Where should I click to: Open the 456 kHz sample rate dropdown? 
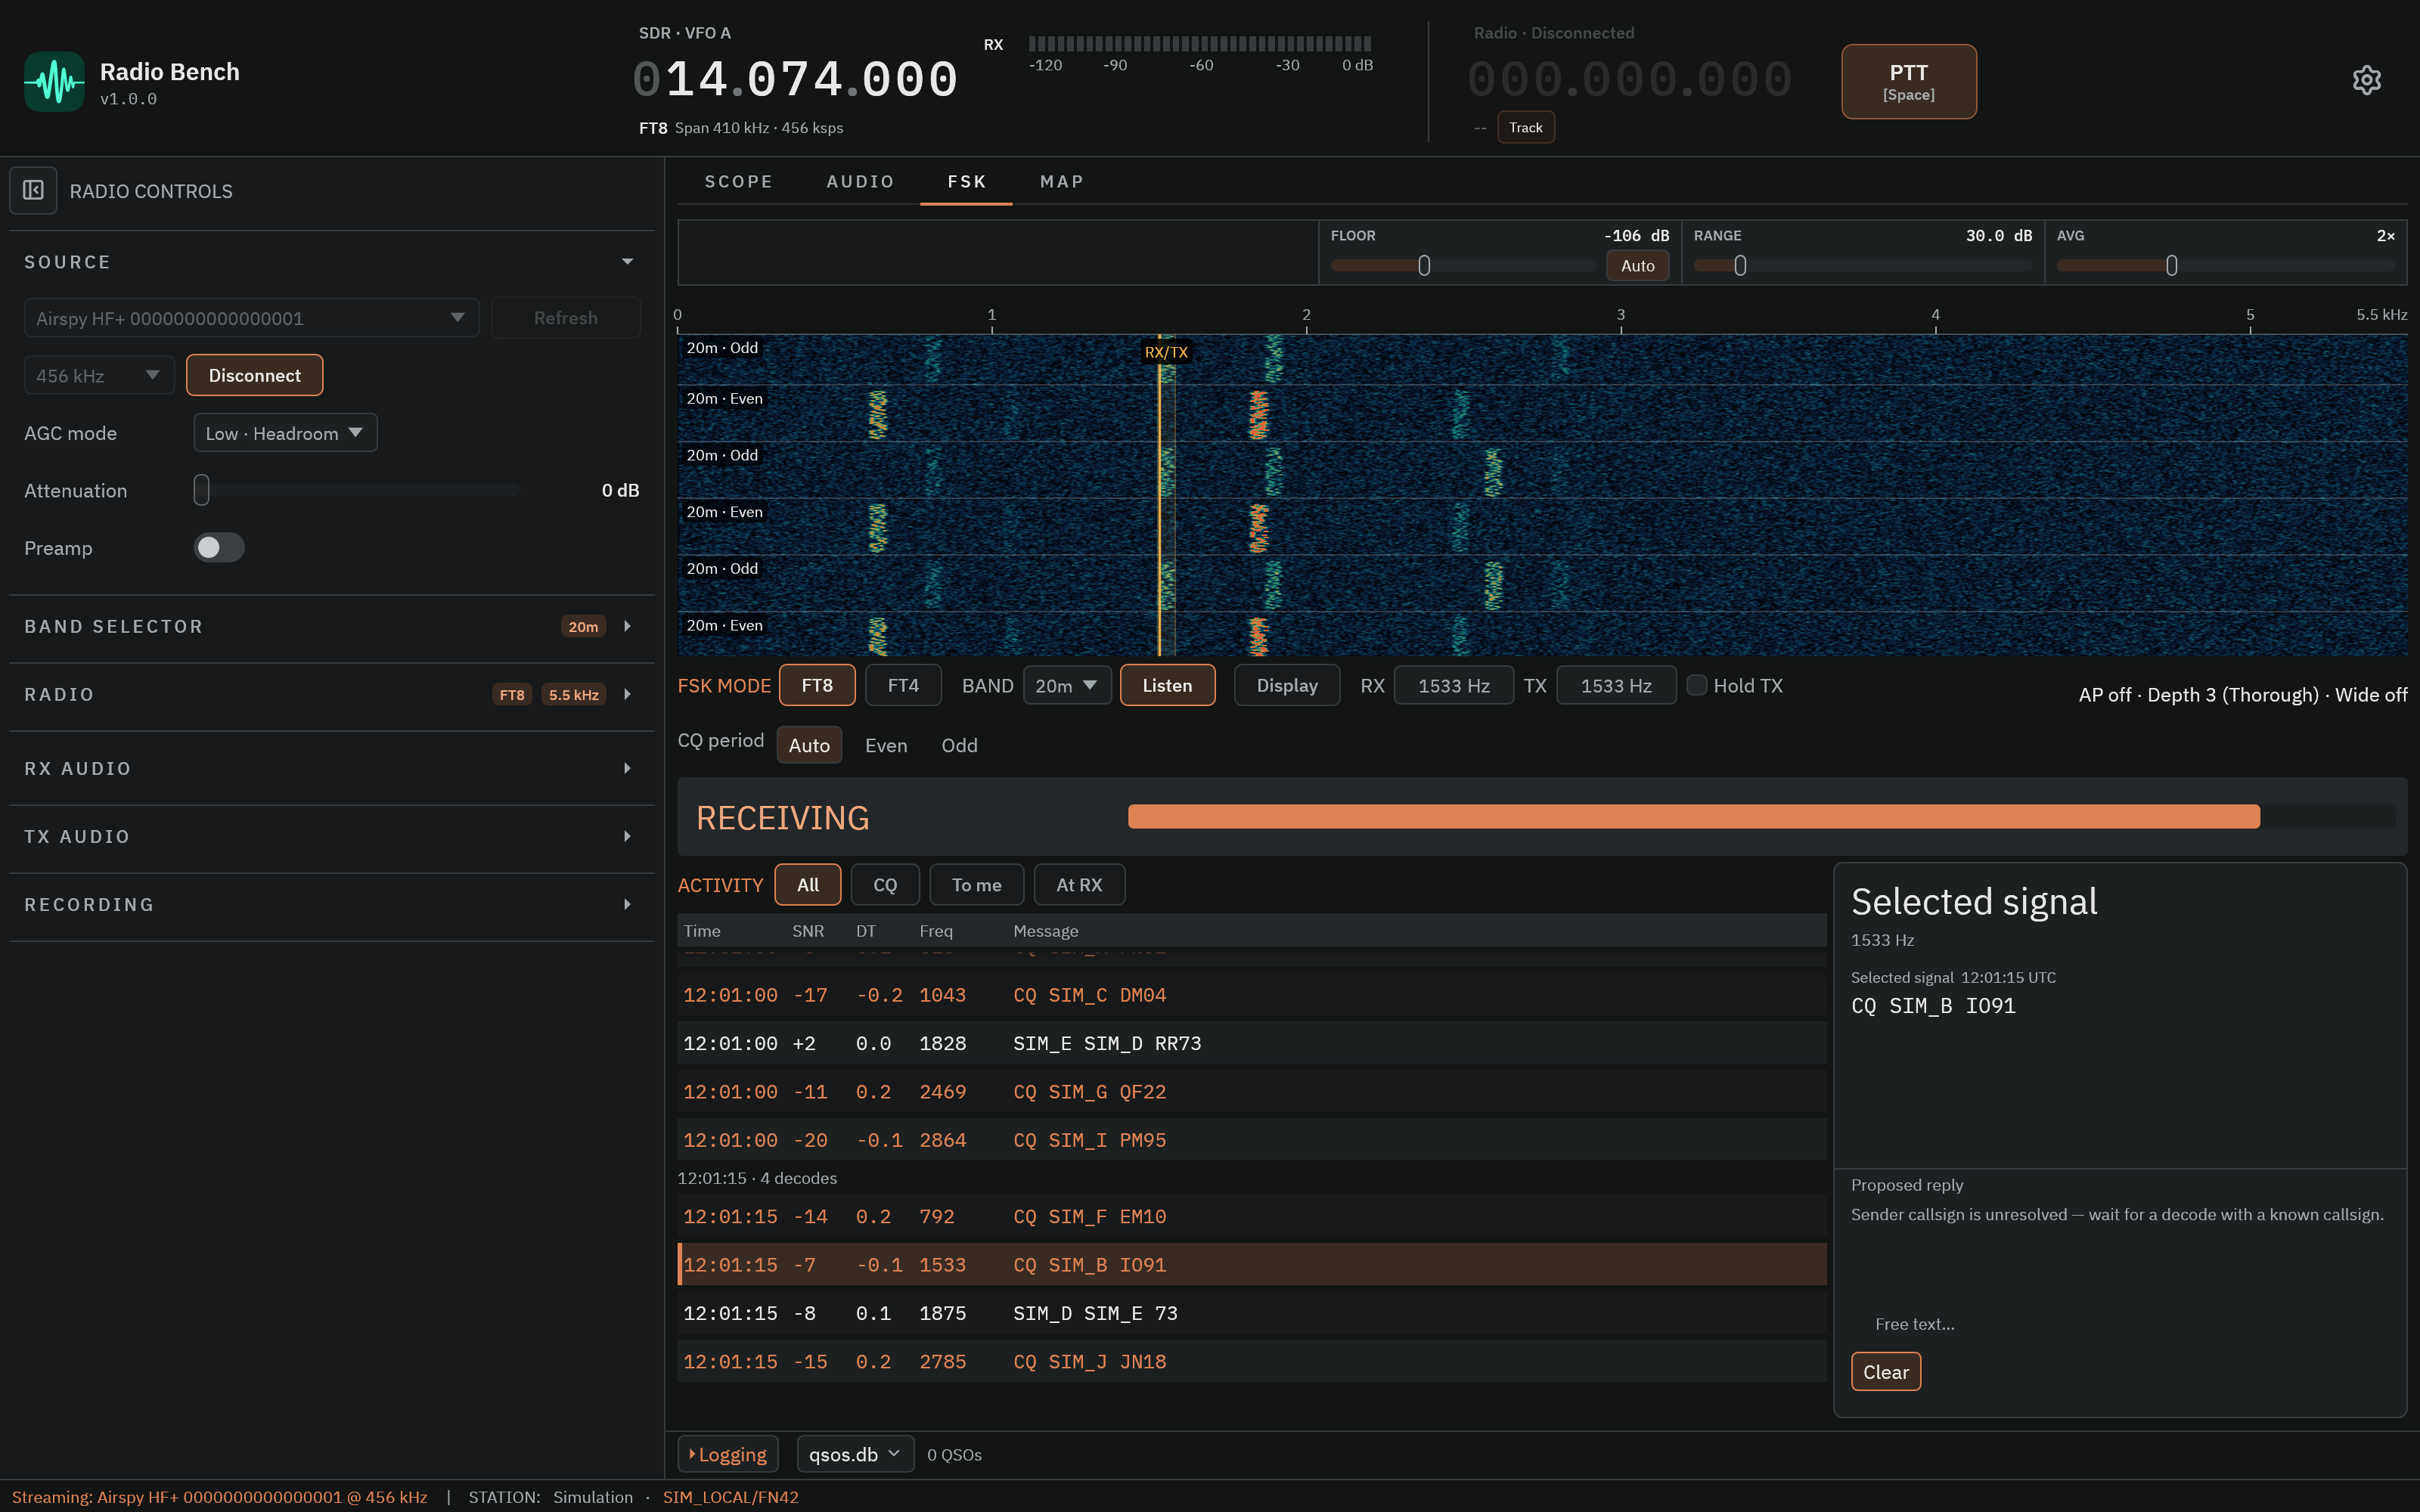point(99,375)
